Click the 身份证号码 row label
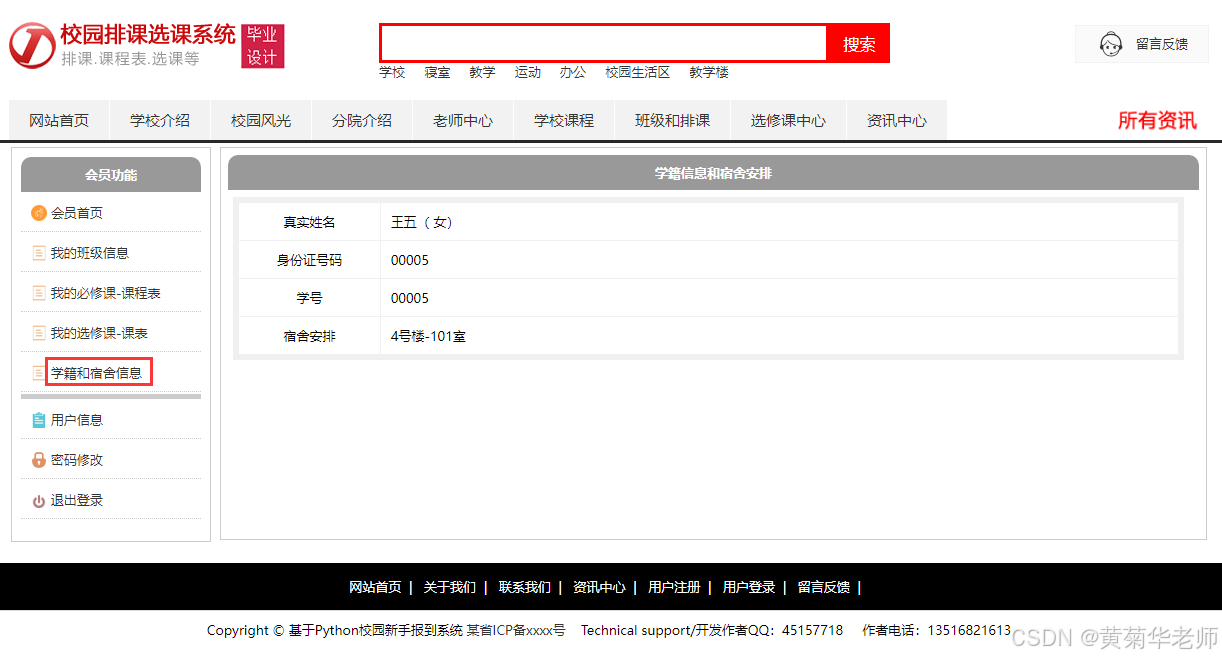The width and height of the screenshot is (1222, 657). coord(309,260)
